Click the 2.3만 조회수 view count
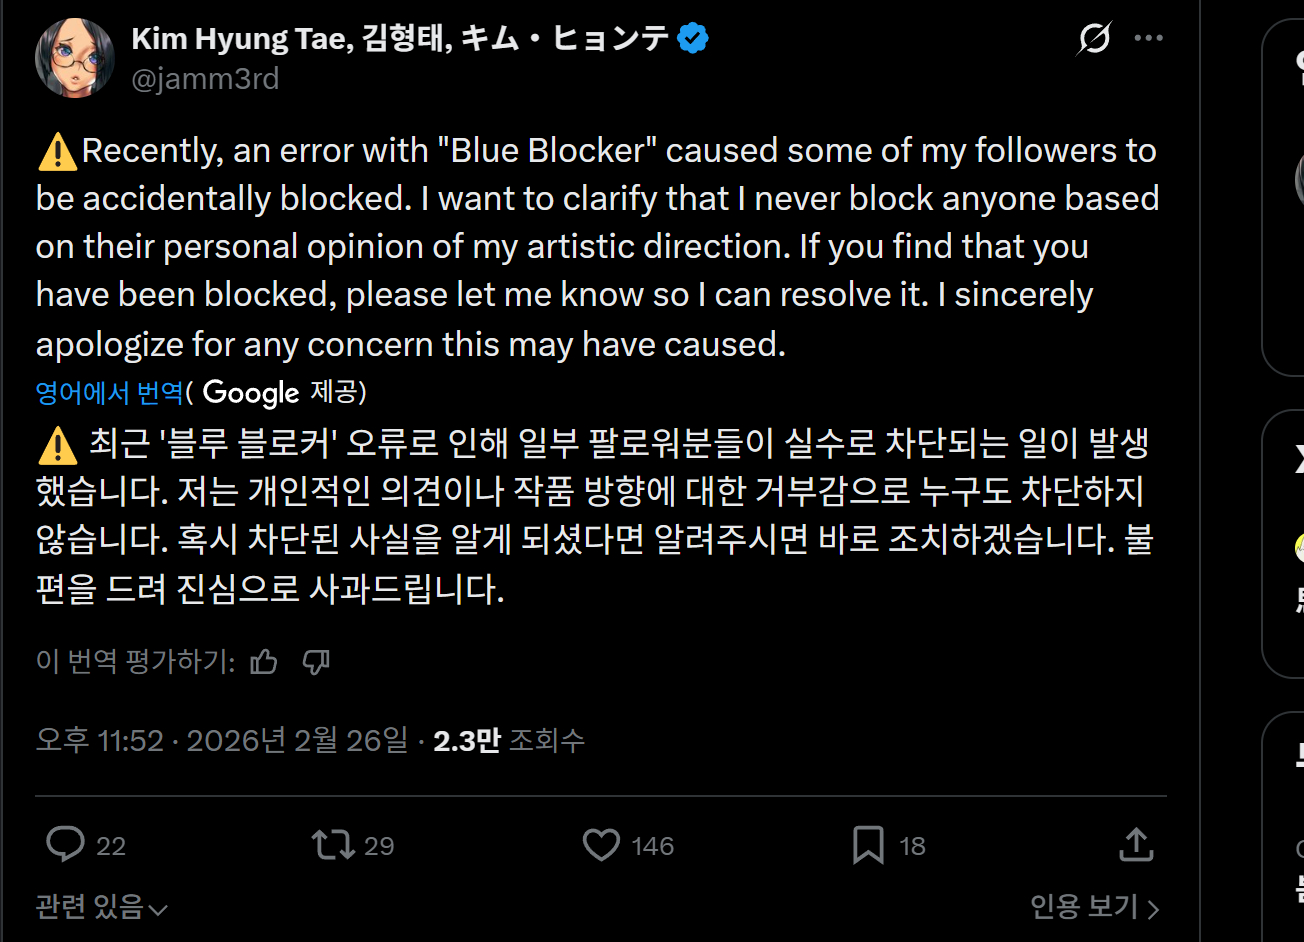 tap(509, 741)
